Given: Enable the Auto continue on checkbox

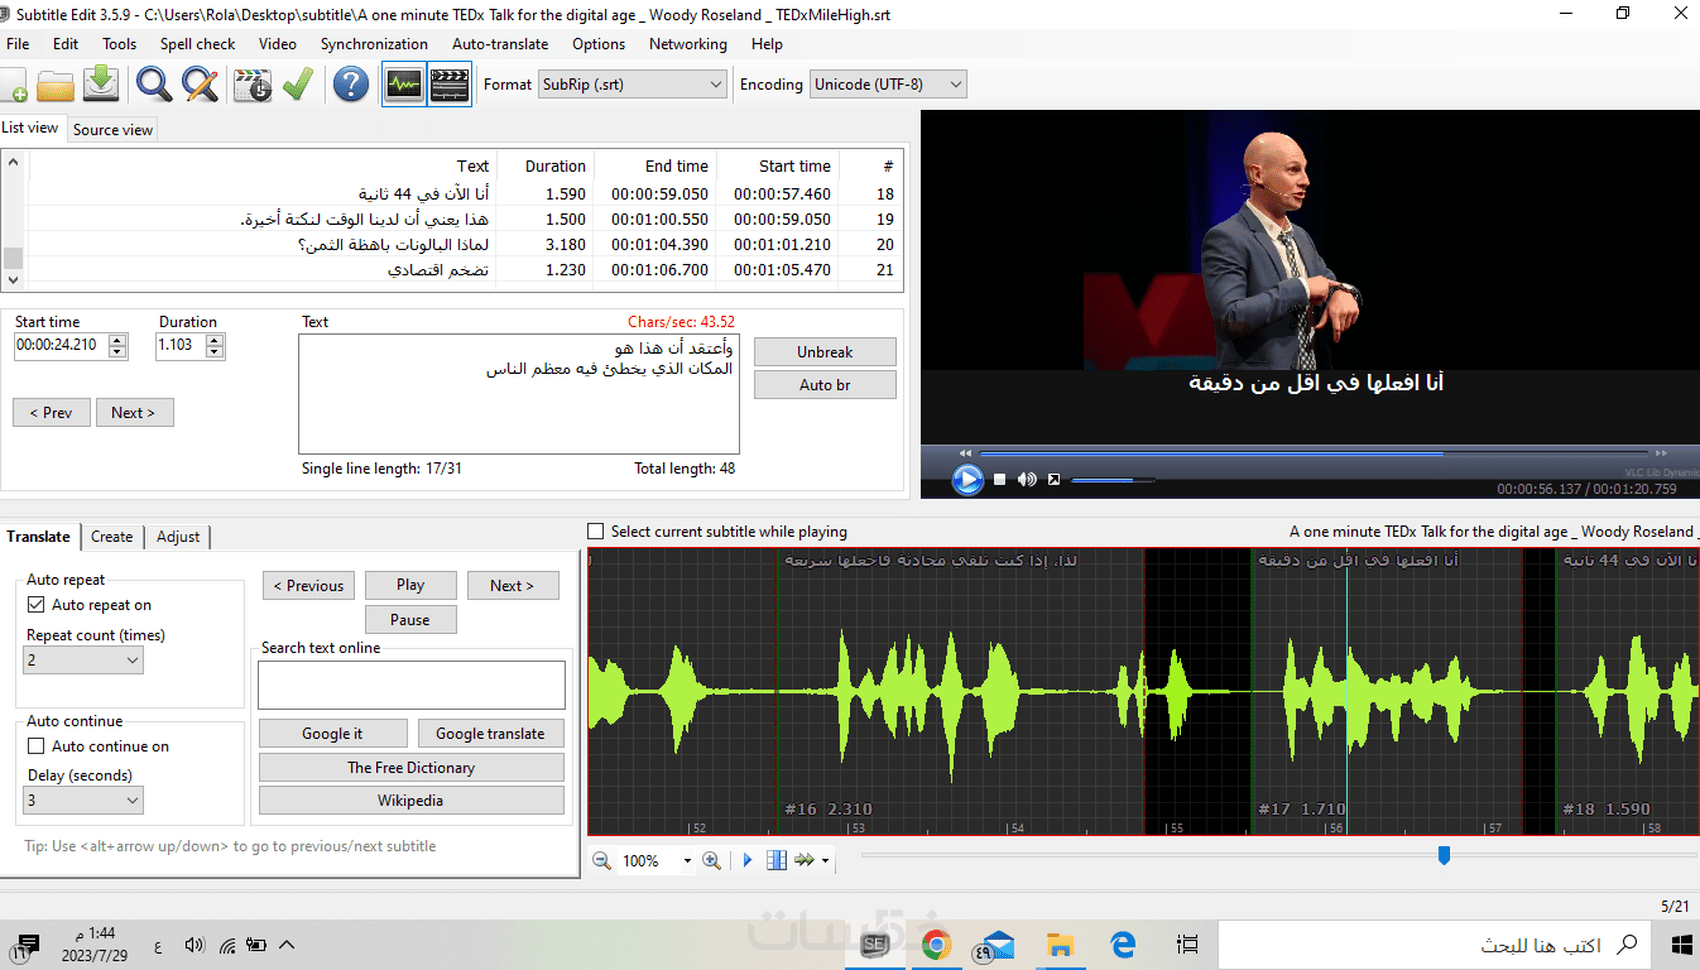Looking at the screenshot, I should point(36,746).
